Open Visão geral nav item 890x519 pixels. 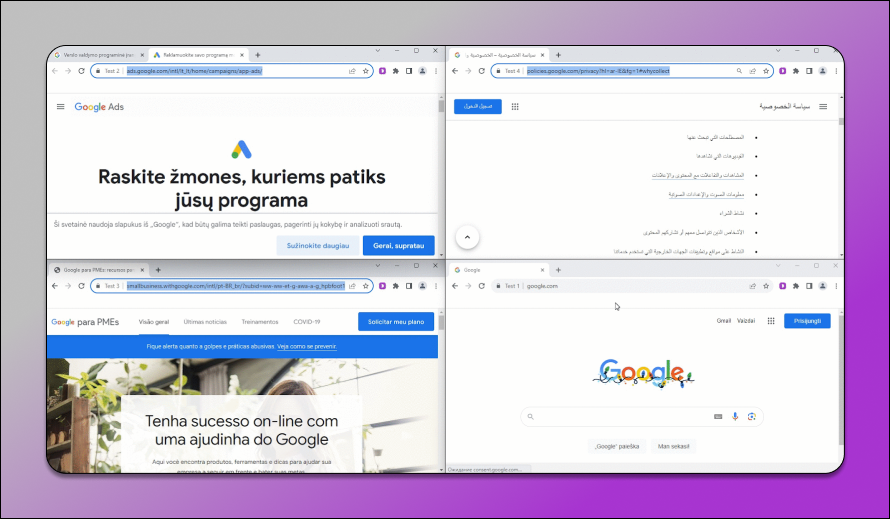154,322
